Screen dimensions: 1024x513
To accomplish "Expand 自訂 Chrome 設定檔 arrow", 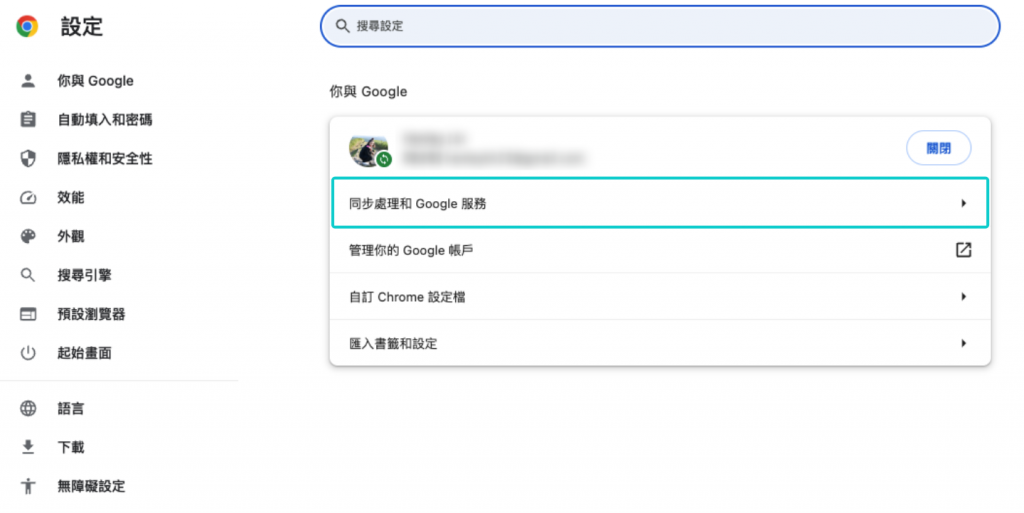I will tap(963, 297).
